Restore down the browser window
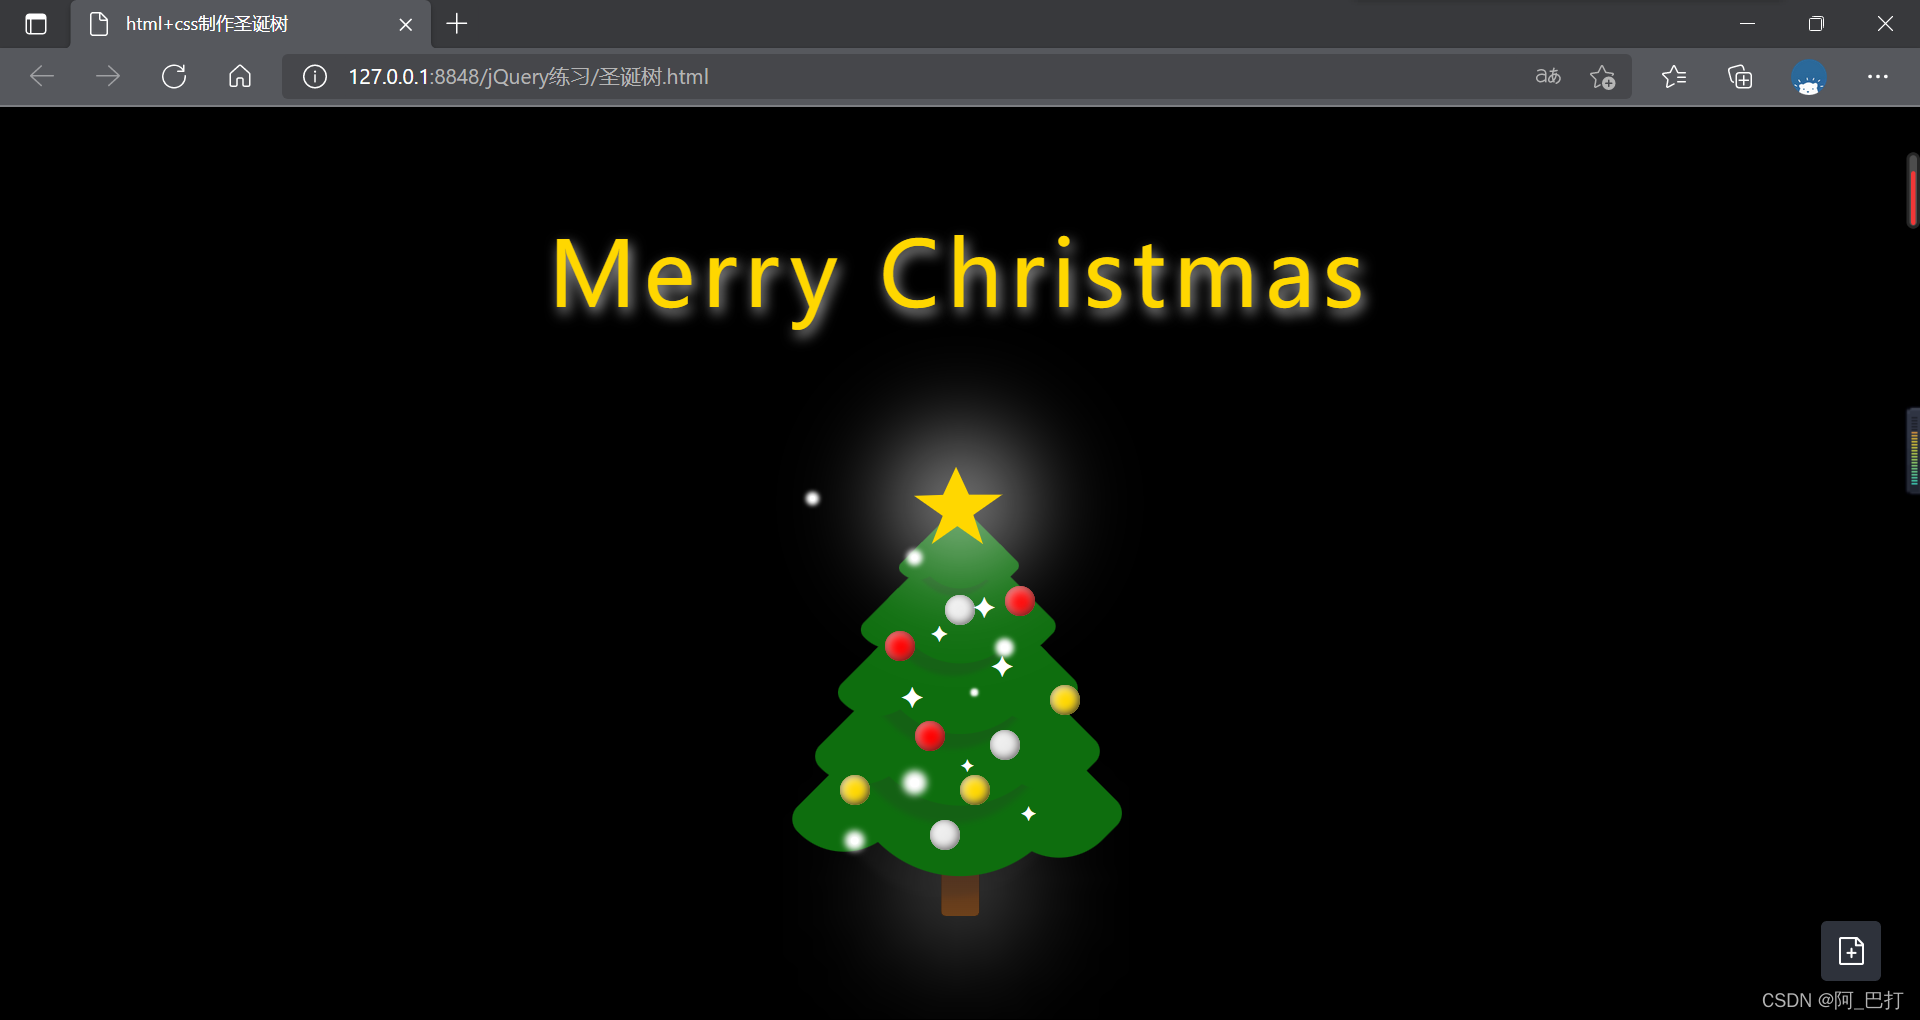This screenshot has height=1020, width=1920. 1816,23
